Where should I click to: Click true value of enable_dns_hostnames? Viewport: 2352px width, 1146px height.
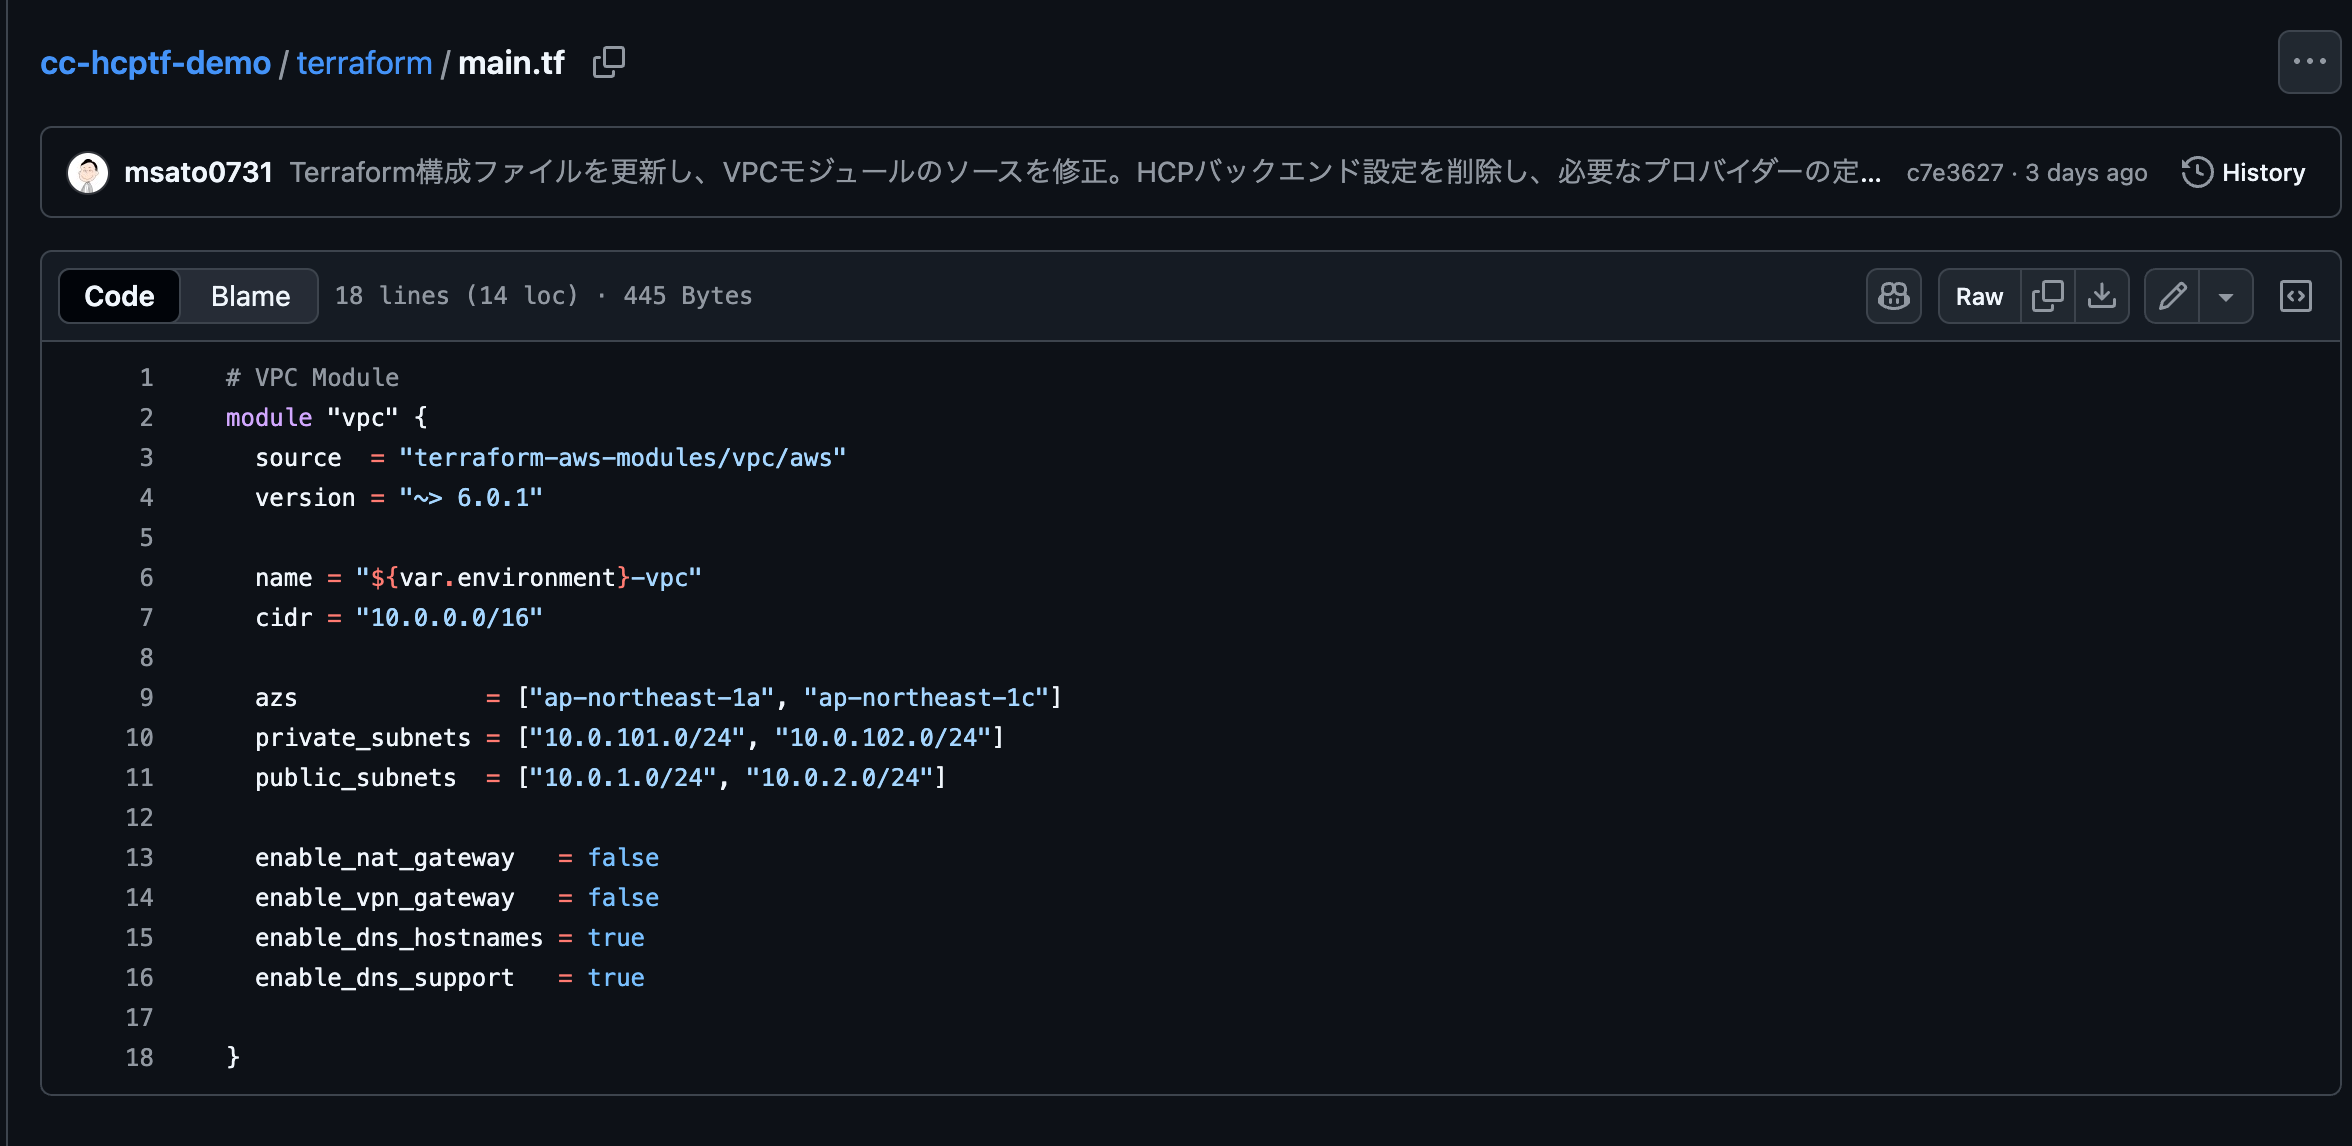(616, 937)
